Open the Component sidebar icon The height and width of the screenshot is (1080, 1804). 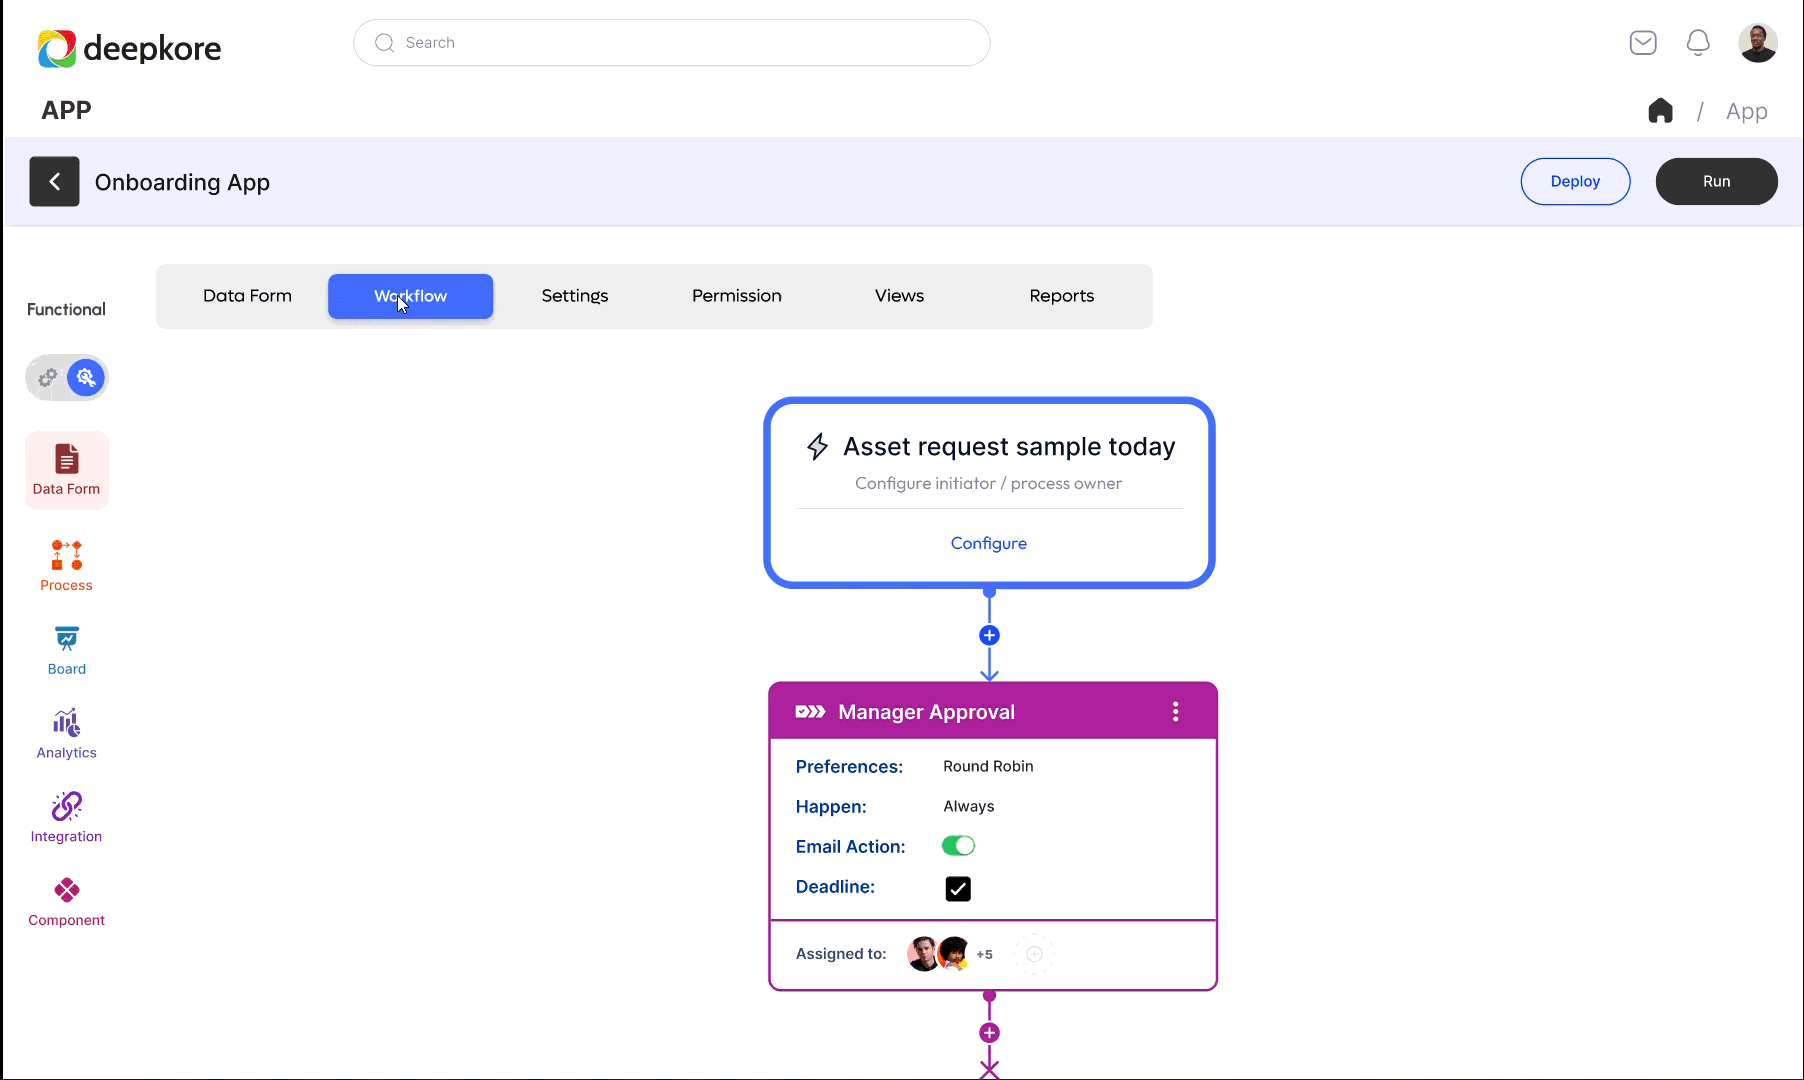point(66,901)
